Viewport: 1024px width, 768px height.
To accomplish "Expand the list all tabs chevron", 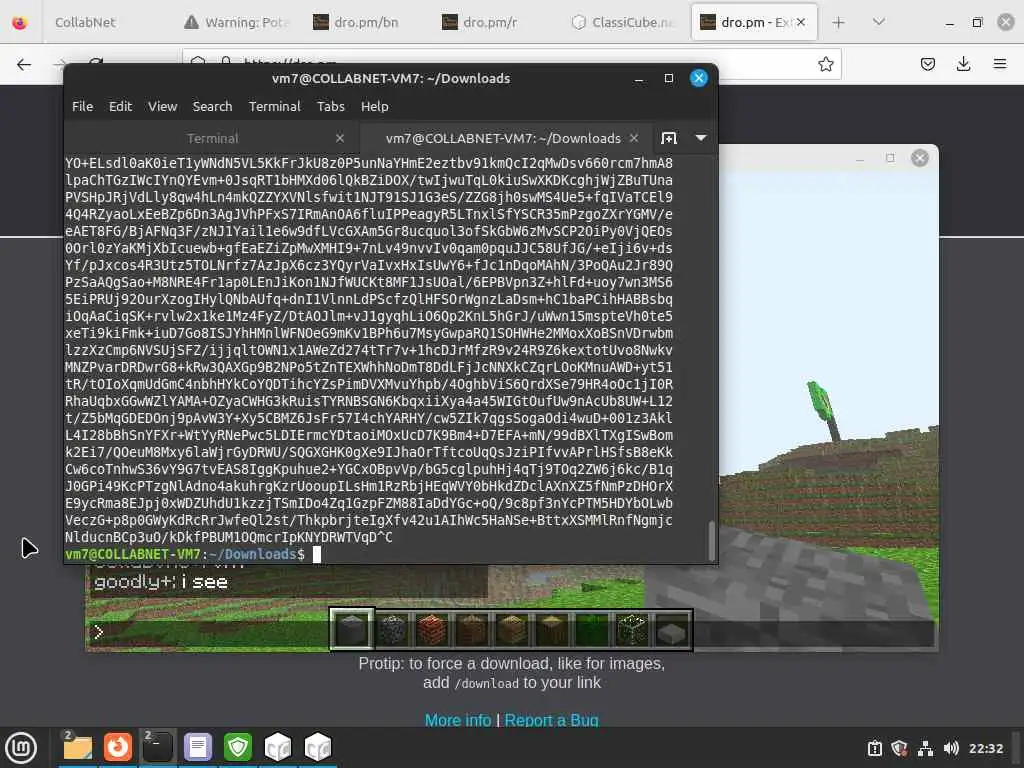I will (879, 22).
